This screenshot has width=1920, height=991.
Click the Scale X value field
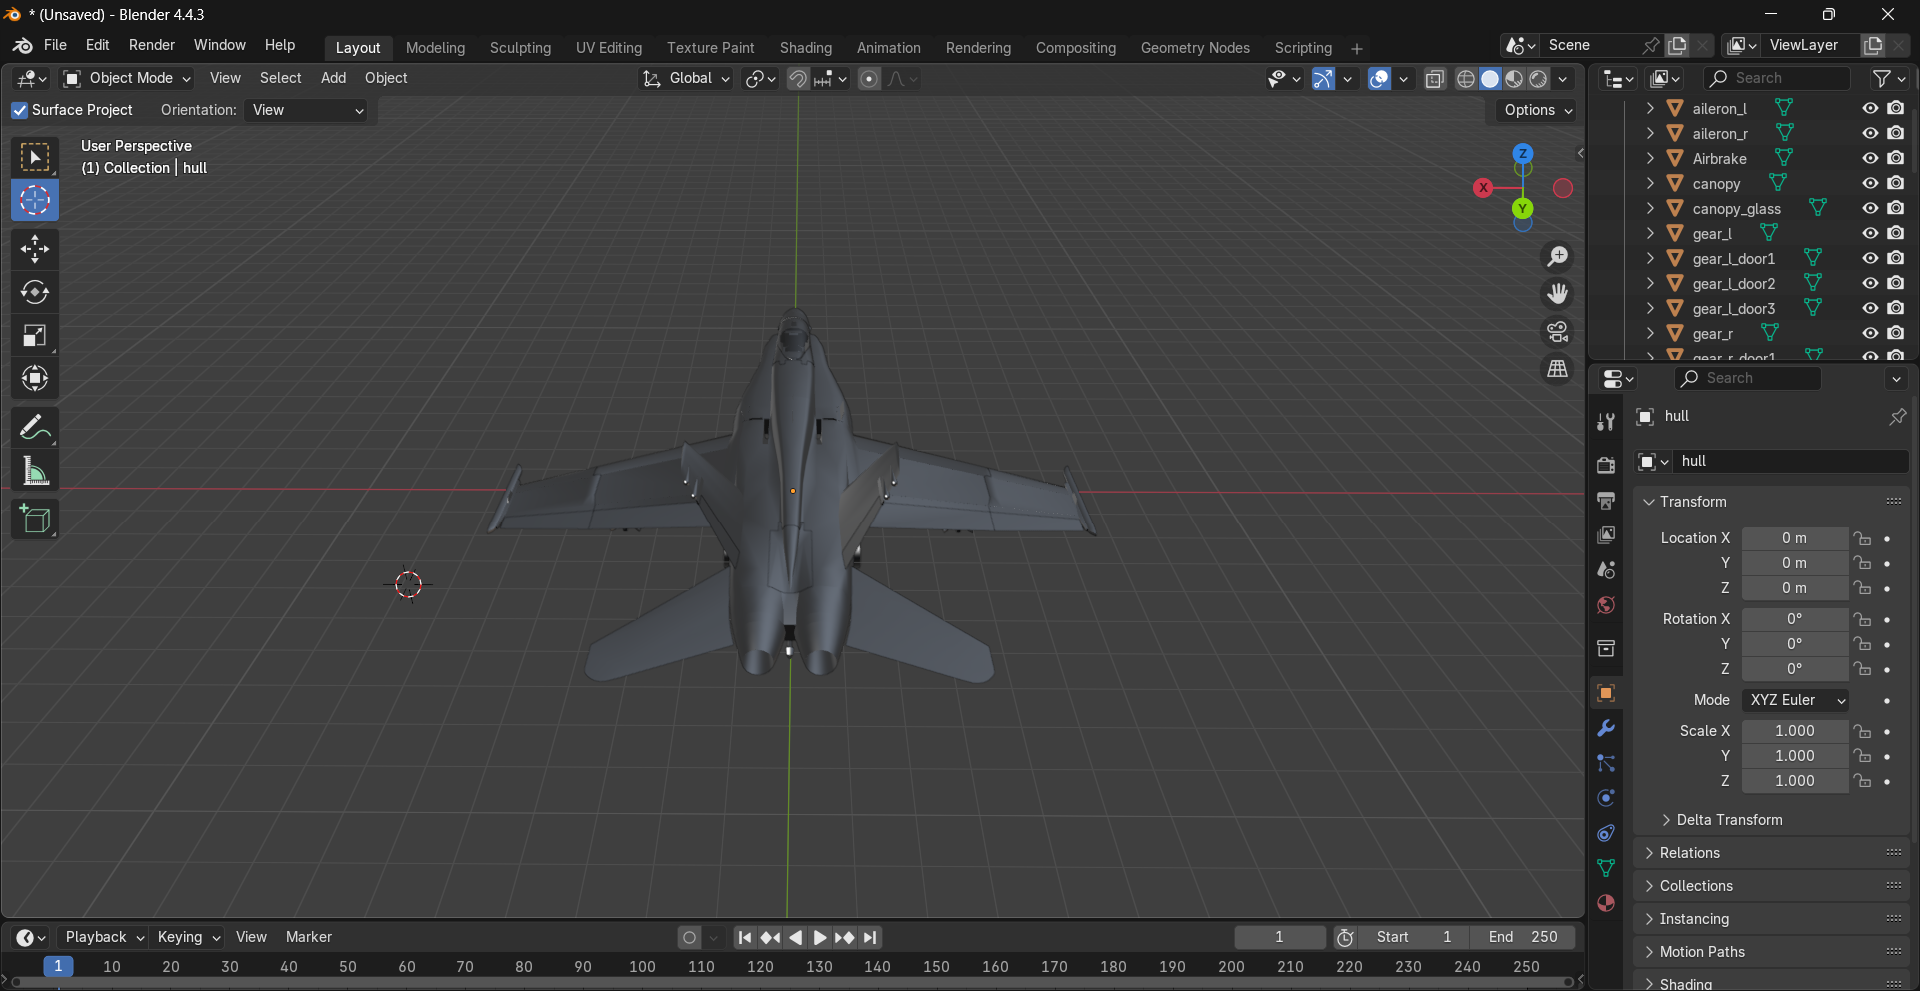pos(1795,731)
